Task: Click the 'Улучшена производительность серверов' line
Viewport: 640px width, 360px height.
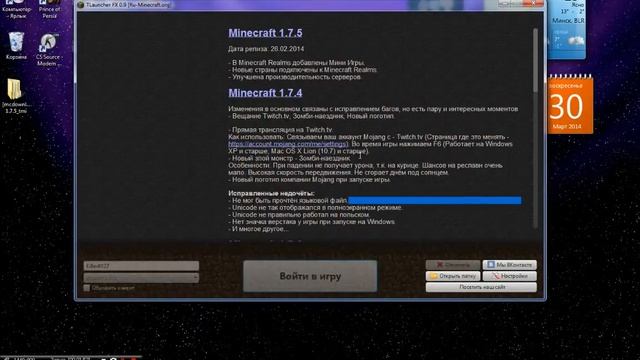Action: point(295,77)
